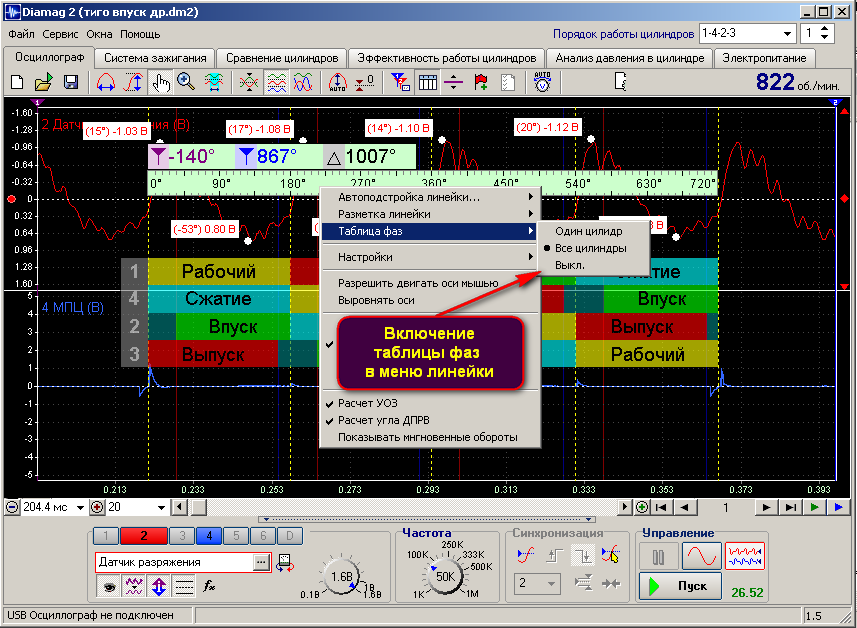Save the oscillogram with floppy disk icon

coord(71,83)
